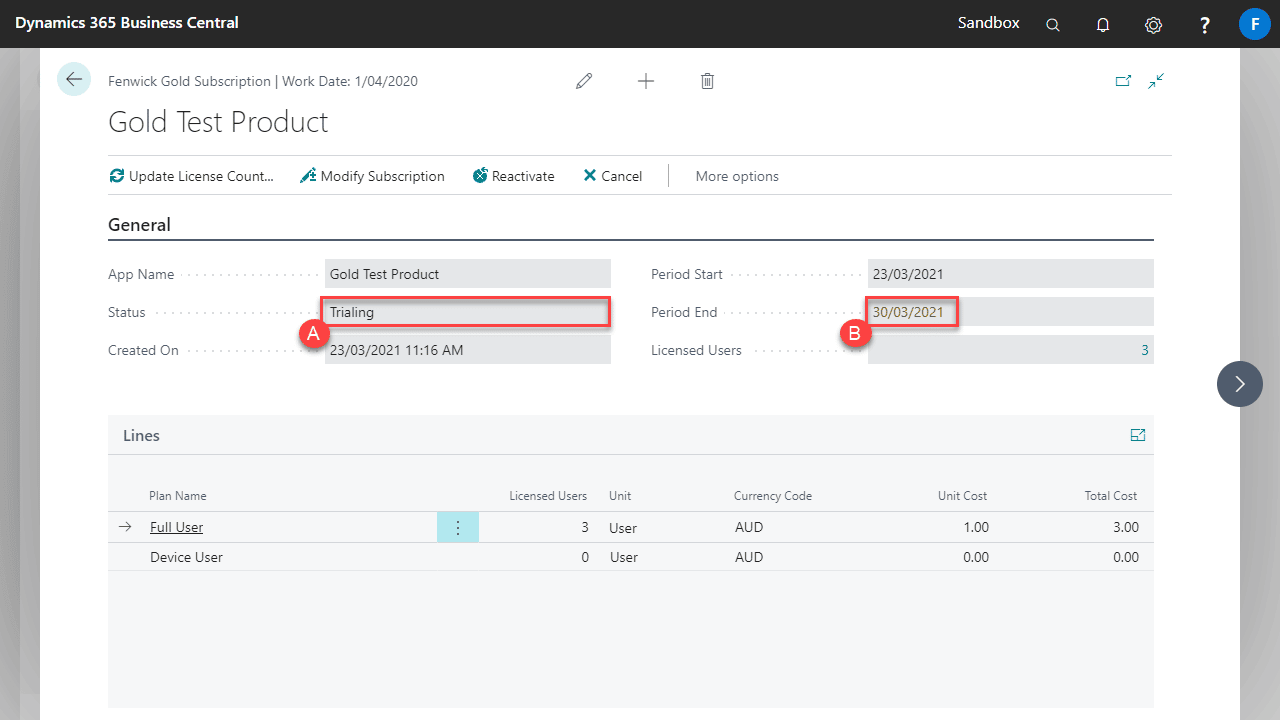Click Device User Total Cost 0.00
This screenshot has width=1280, height=720.
[1126, 557]
